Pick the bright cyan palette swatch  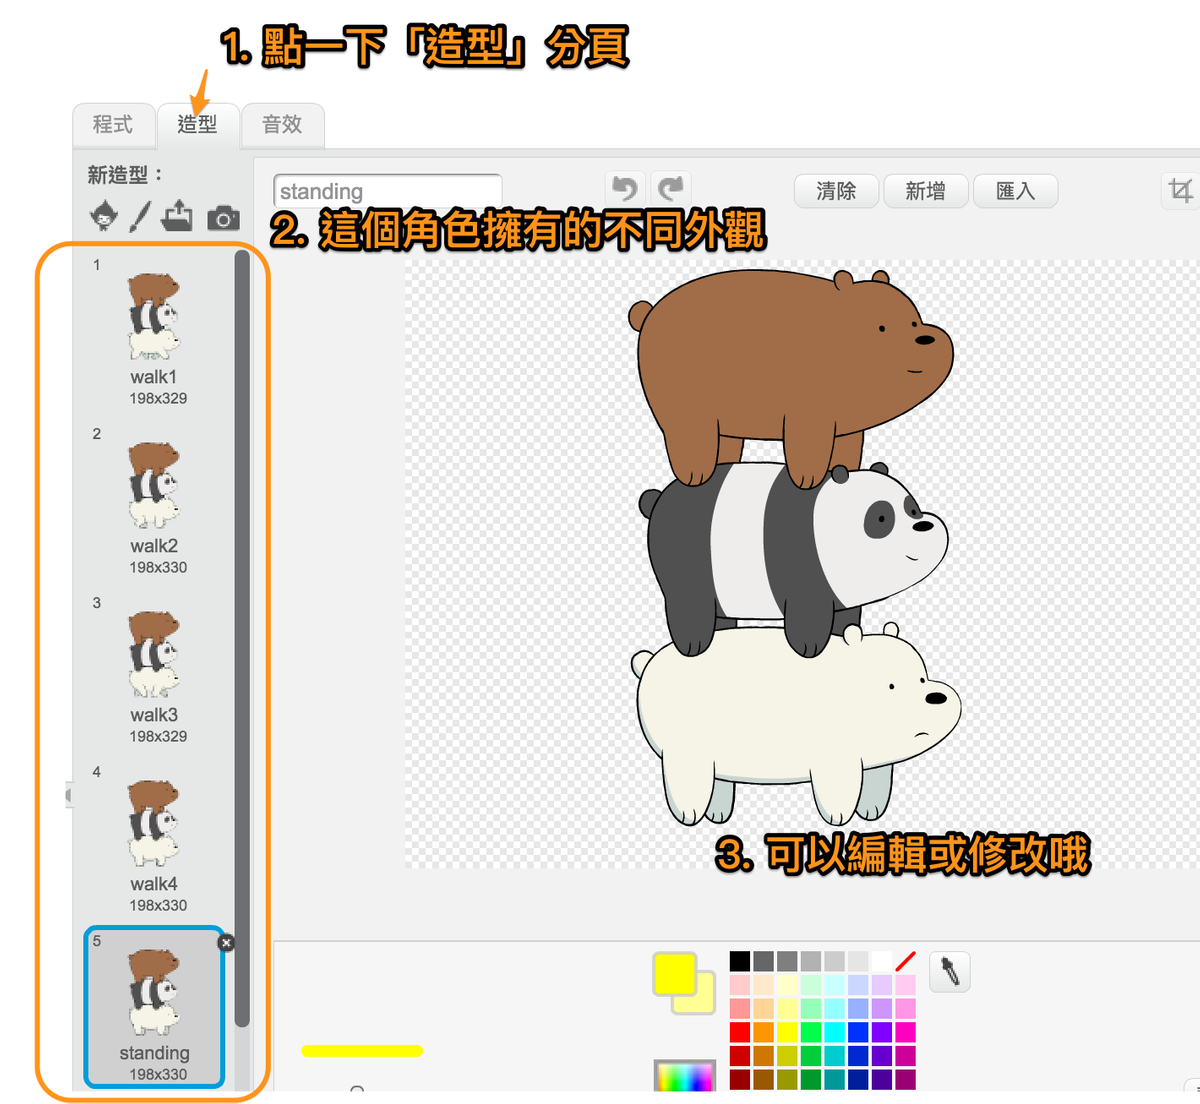pos(834,1032)
